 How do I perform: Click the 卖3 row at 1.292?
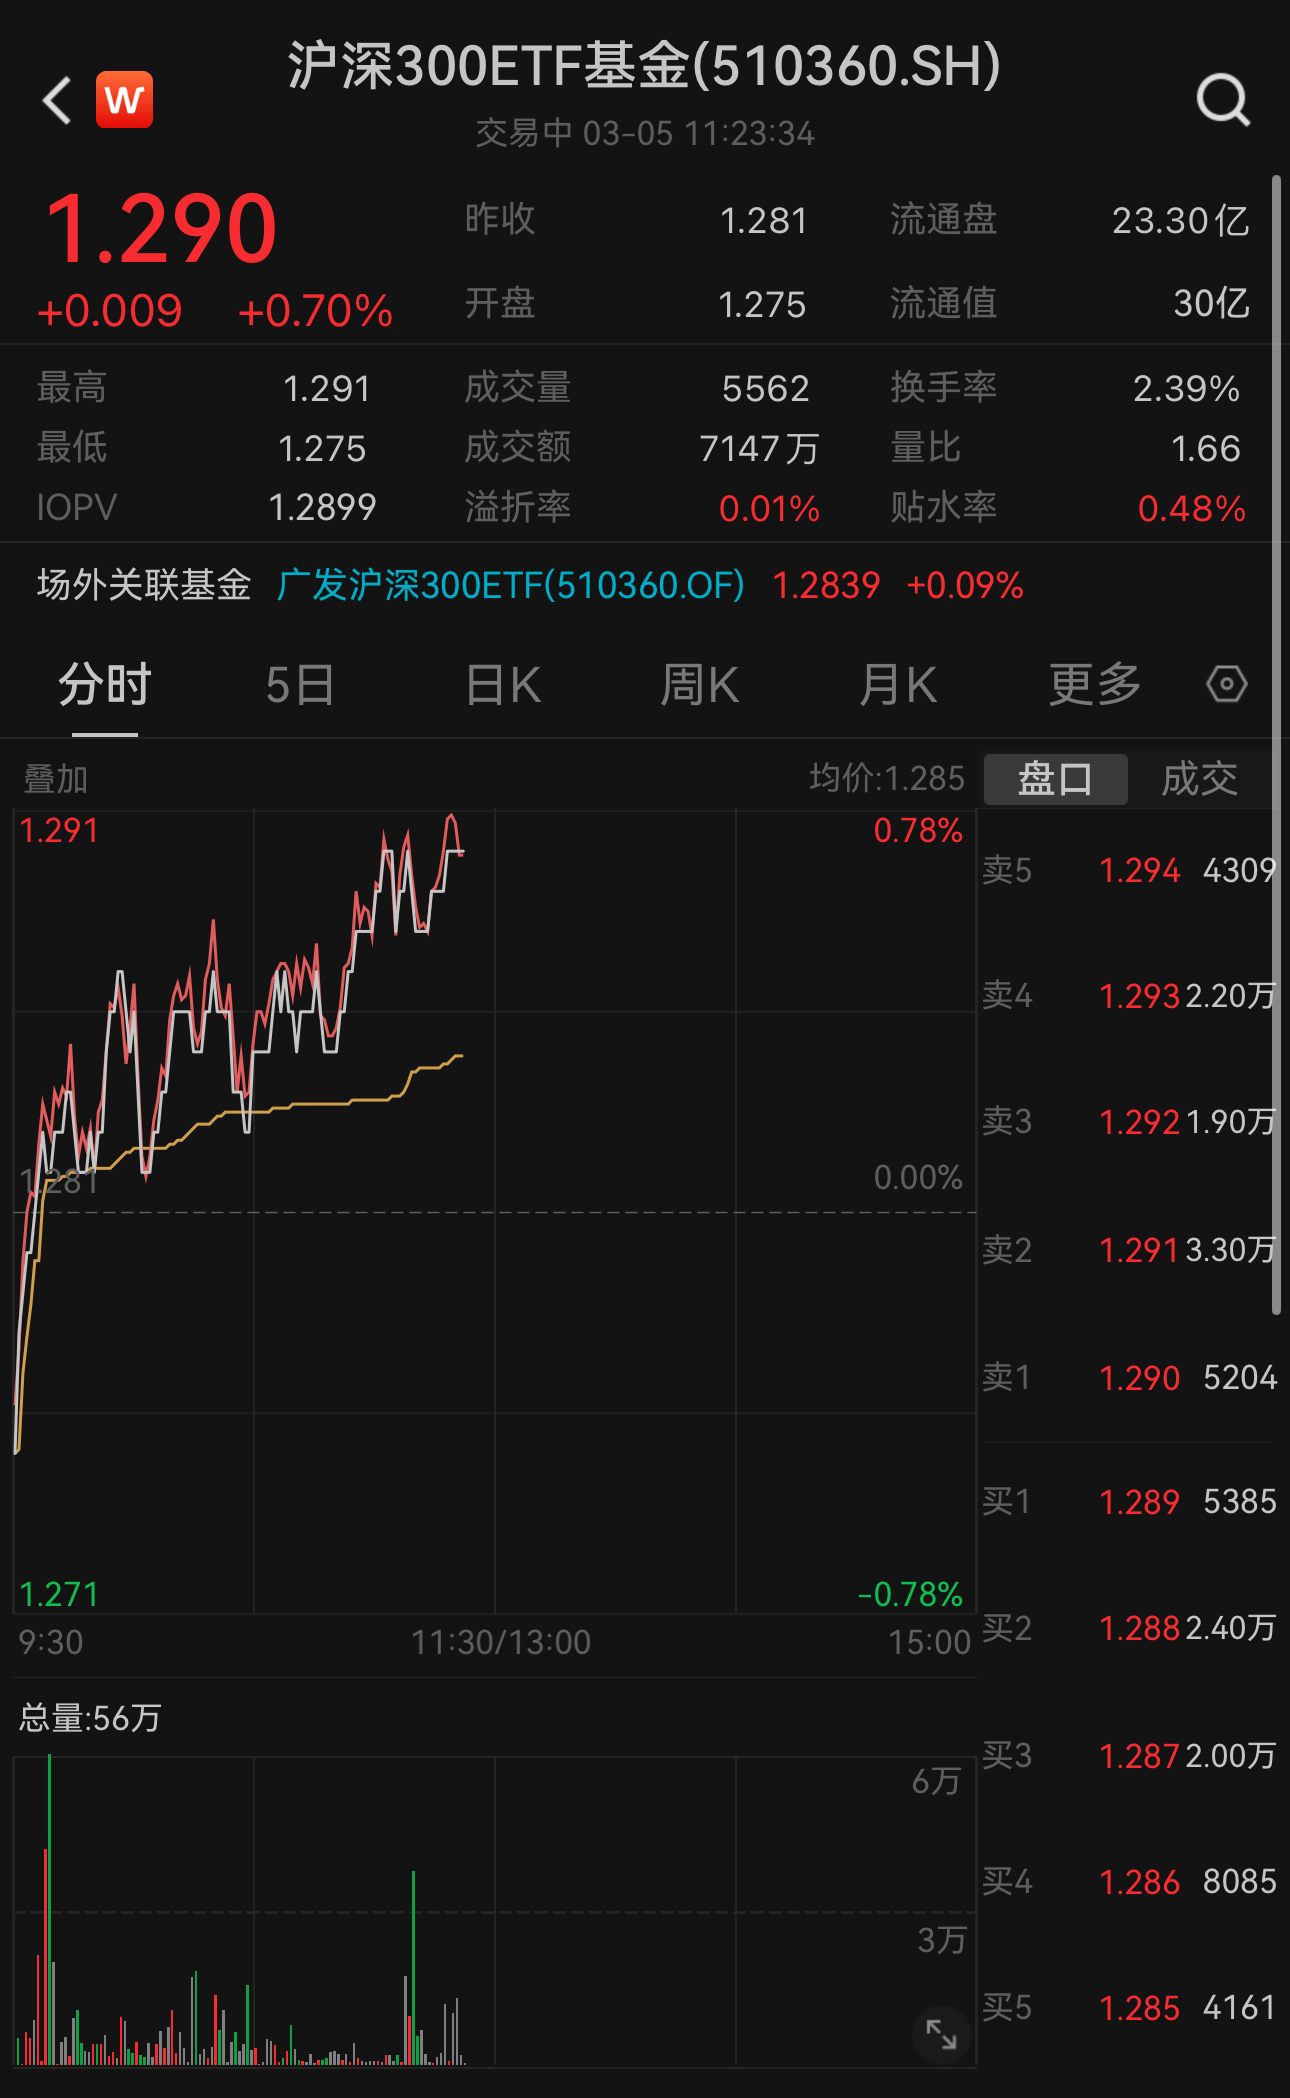point(1129,1121)
